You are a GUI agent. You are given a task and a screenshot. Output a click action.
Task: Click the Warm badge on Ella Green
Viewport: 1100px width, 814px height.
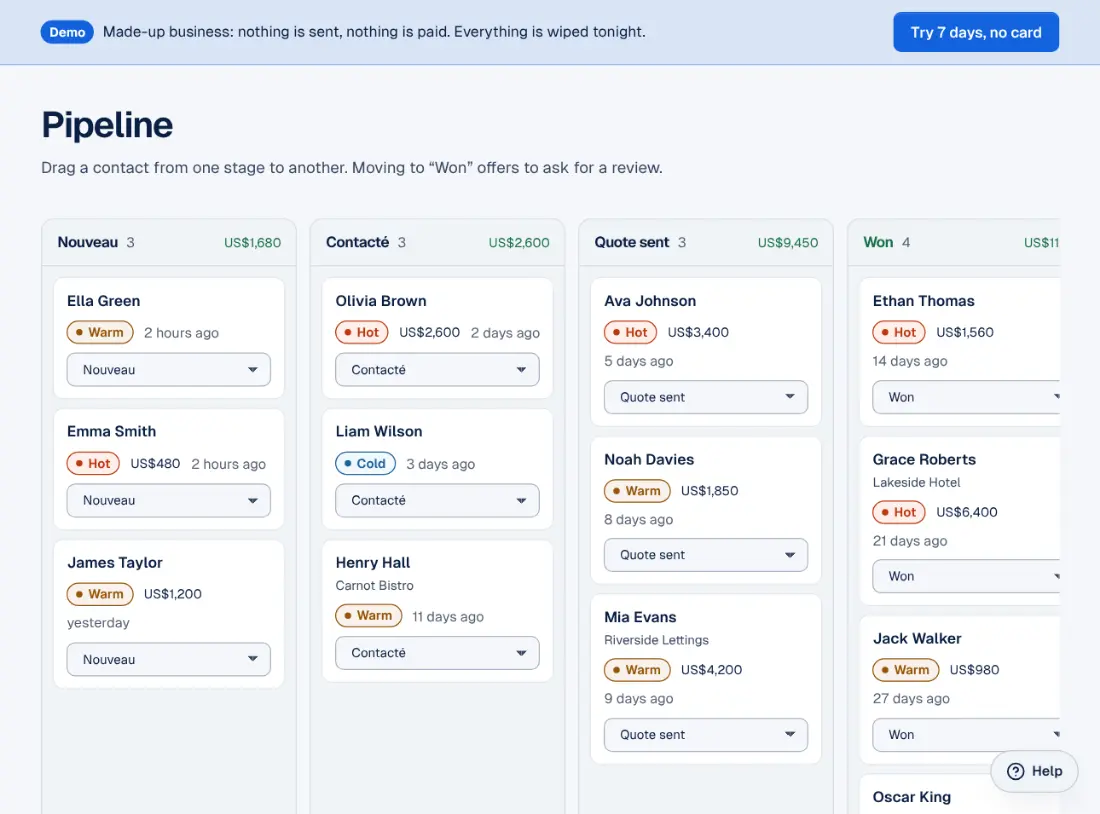[x=100, y=333]
